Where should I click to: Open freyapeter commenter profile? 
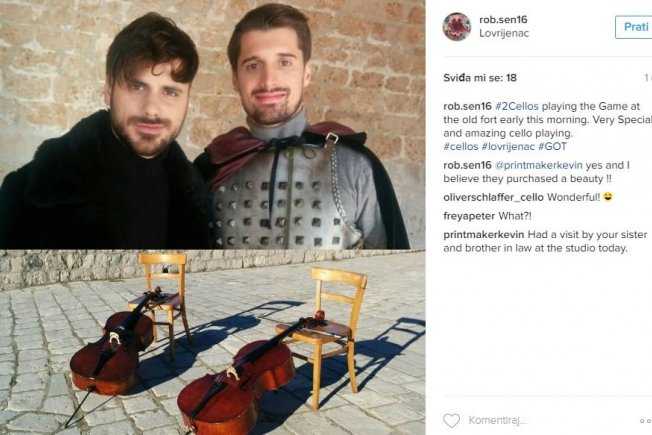(469, 216)
